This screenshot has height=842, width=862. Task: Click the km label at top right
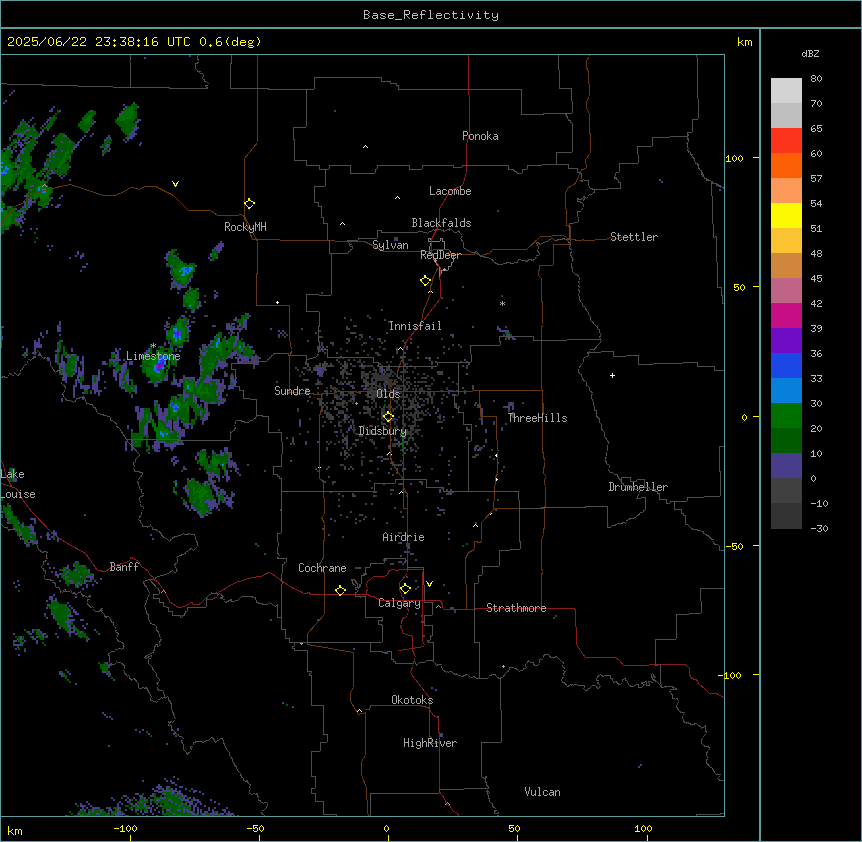pyautogui.click(x=744, y=42)
